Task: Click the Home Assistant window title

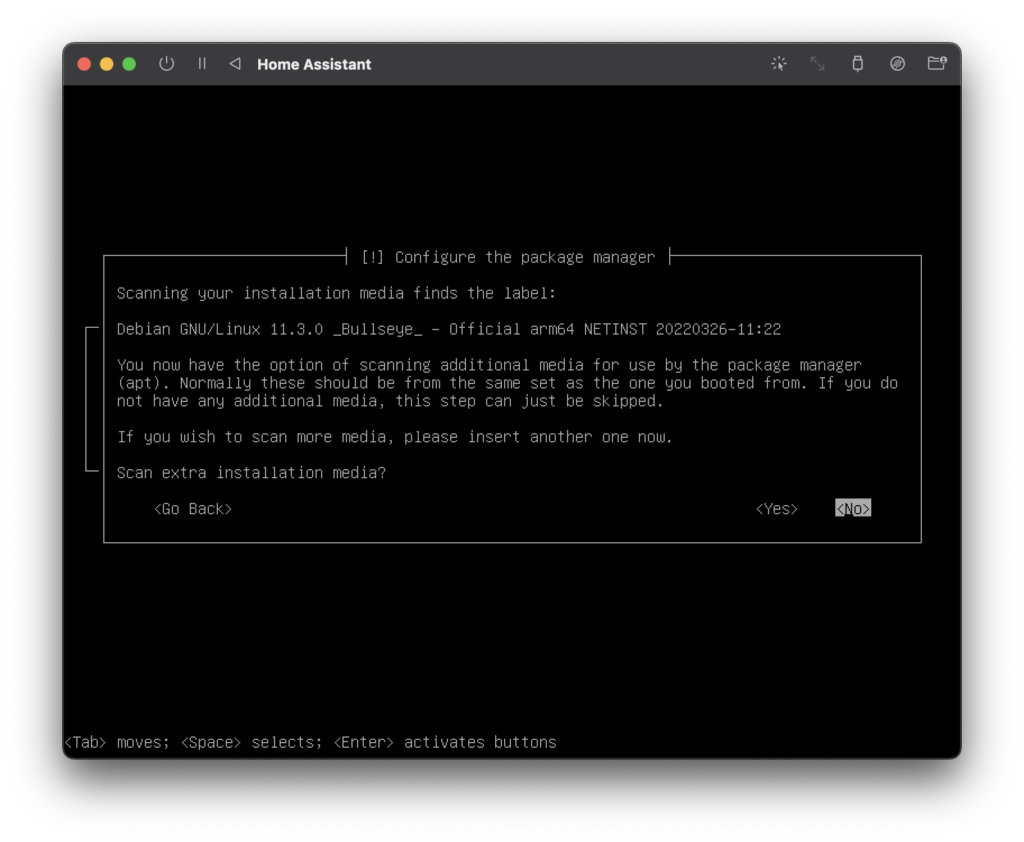Action: pos(314,64)
